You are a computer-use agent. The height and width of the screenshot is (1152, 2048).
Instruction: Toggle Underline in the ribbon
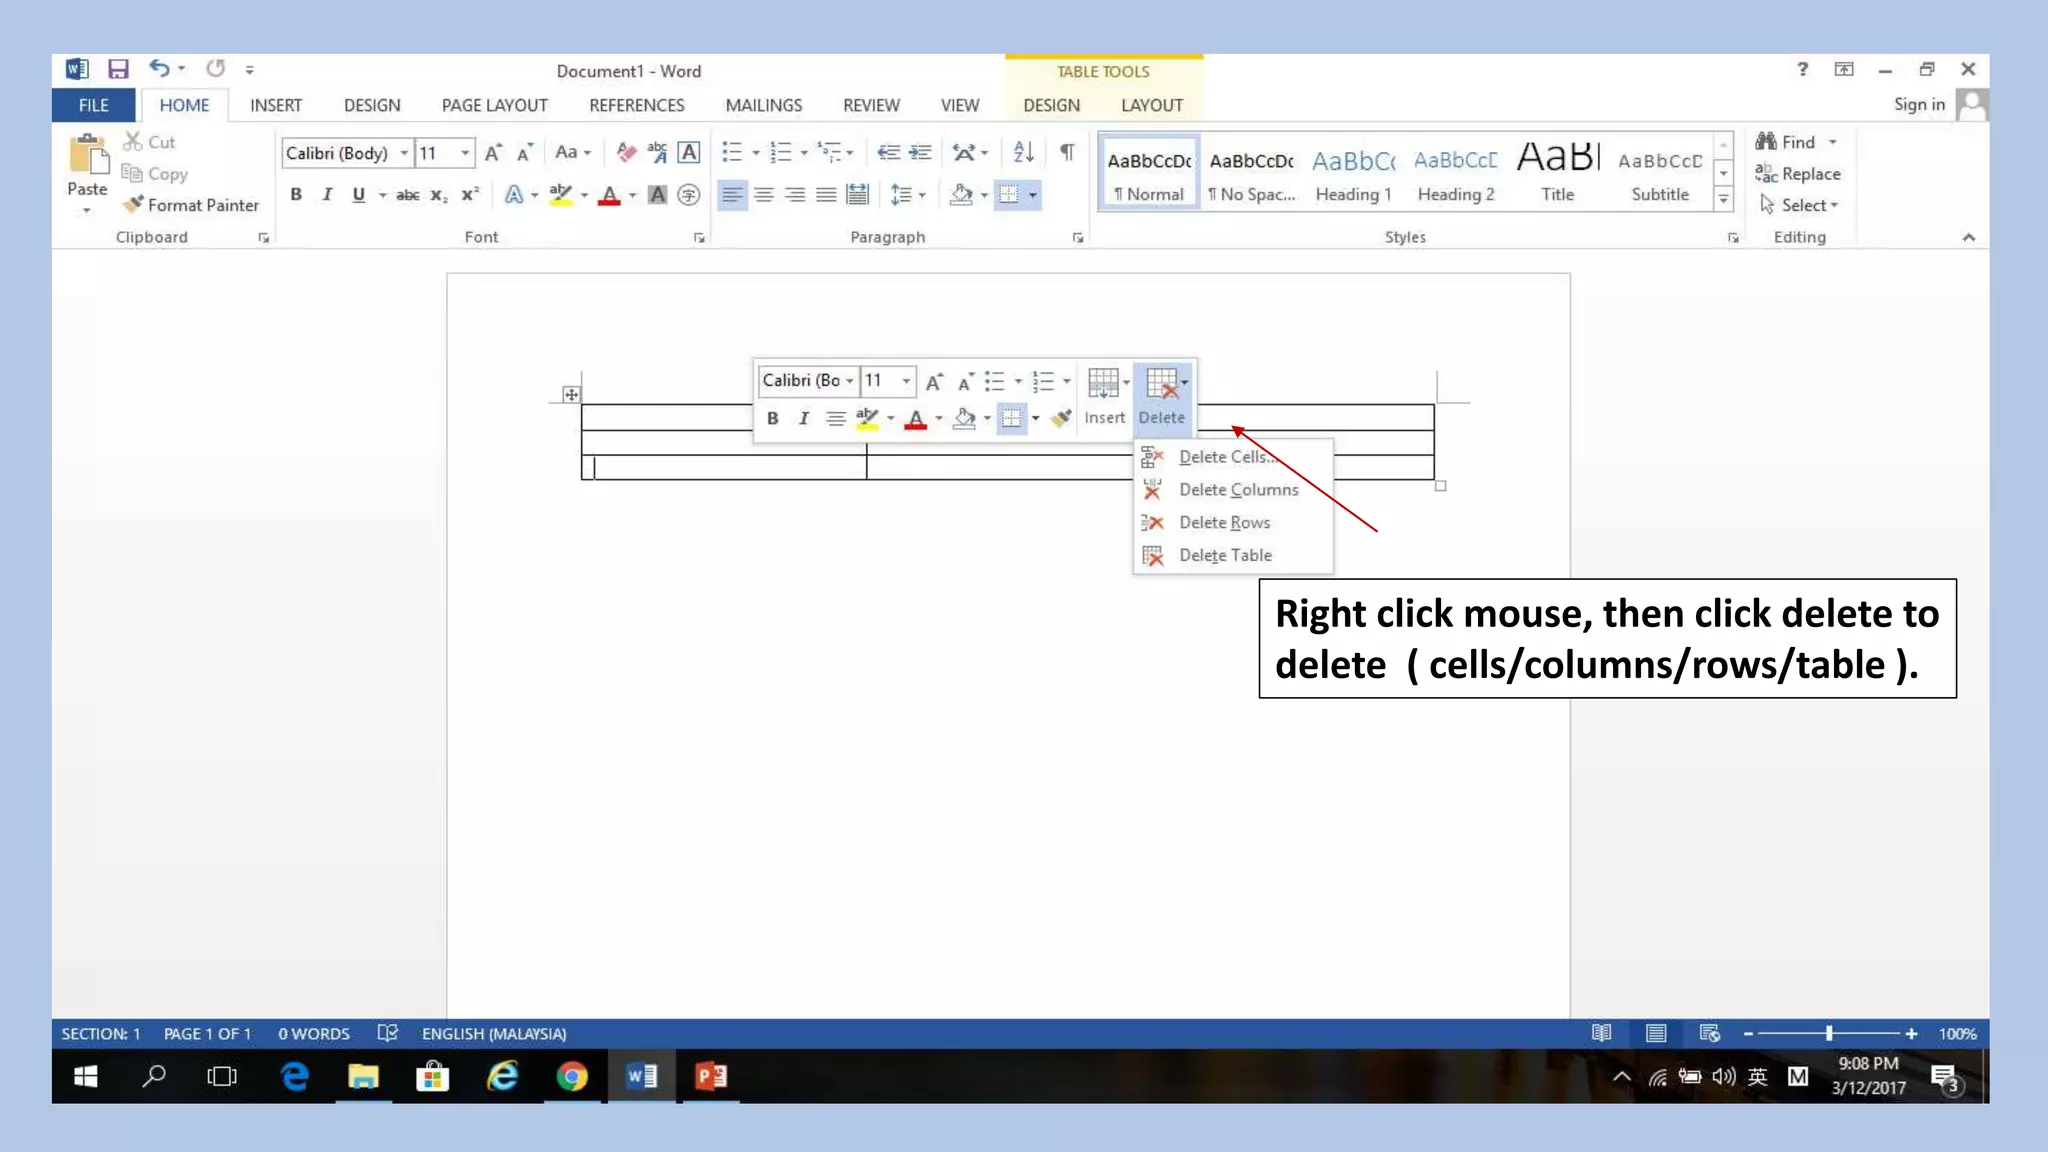(x=358, y=195)
